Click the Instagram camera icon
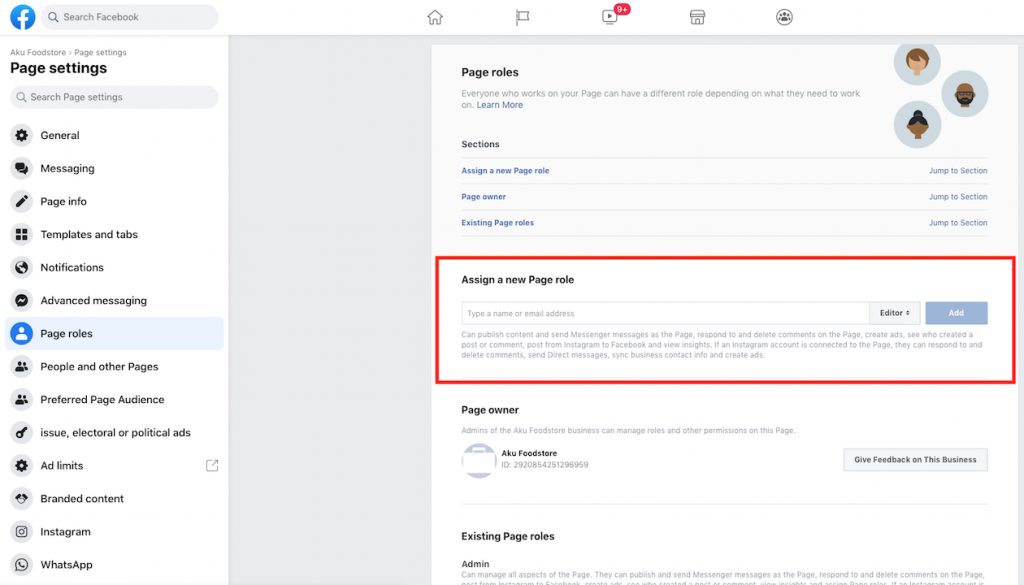This screenshot has width=1024, height=585. pyautogui.click(x=22, y=531)
